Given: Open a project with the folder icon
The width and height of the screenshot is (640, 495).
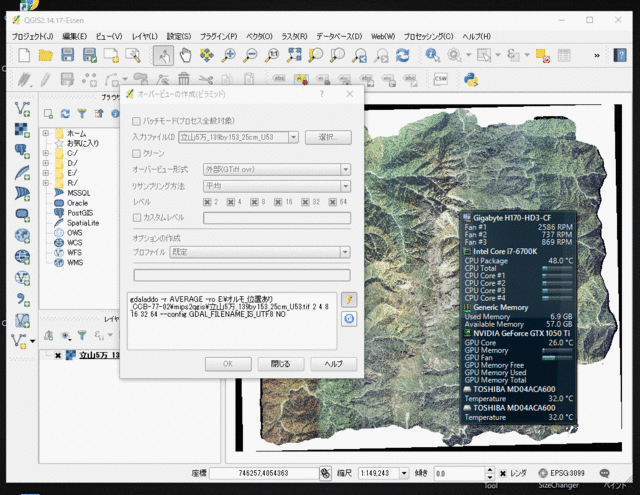Looking at the screenshot, I should point(46,55).
